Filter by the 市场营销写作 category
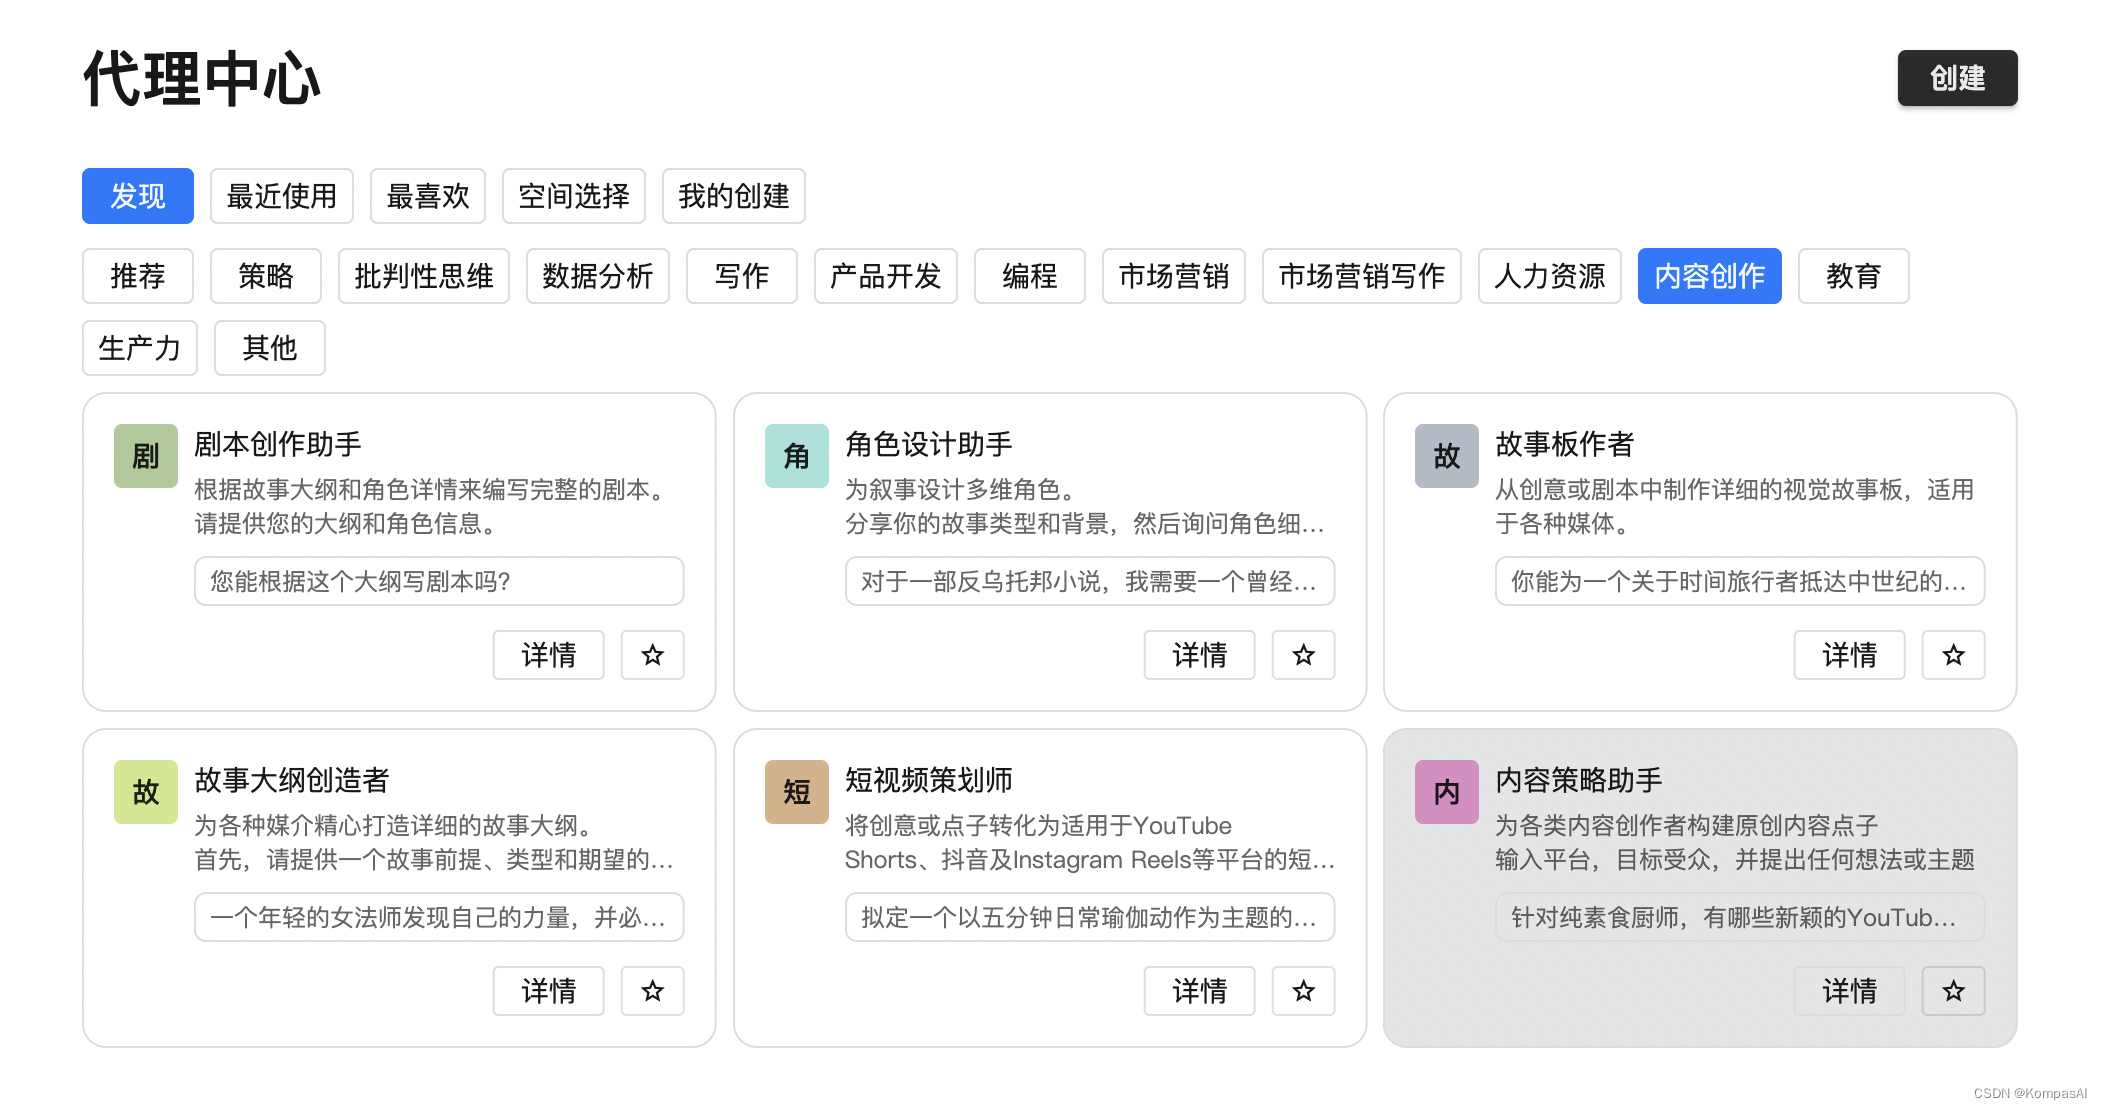 coord(1361,276)
